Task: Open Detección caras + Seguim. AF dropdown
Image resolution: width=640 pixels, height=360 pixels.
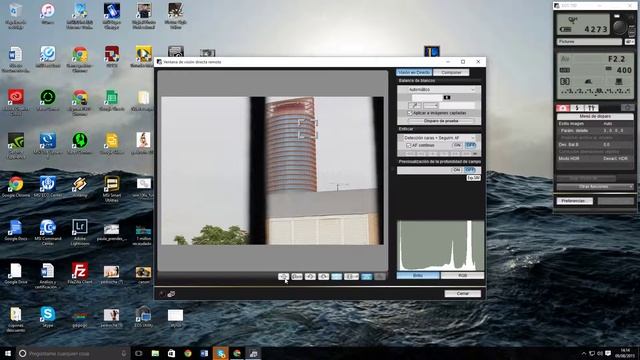Action: [439, 138]
